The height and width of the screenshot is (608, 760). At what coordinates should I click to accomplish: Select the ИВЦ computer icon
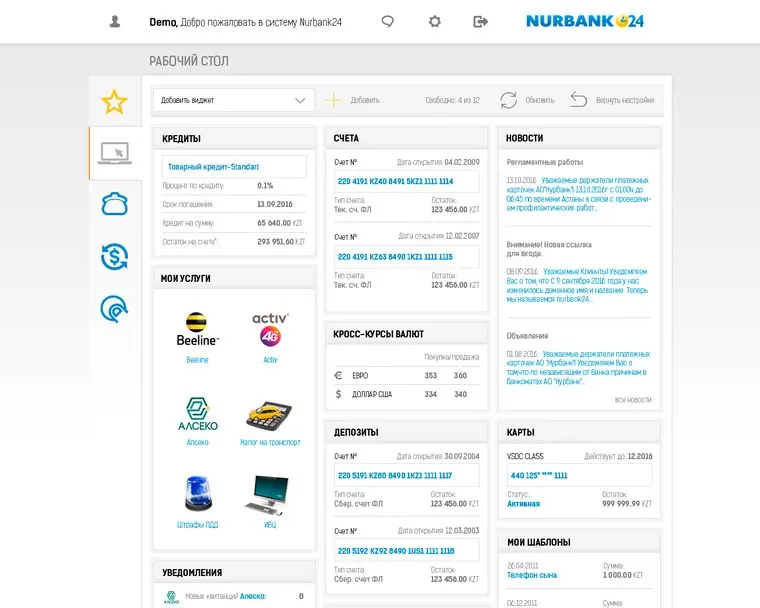[x=267, y=495]
